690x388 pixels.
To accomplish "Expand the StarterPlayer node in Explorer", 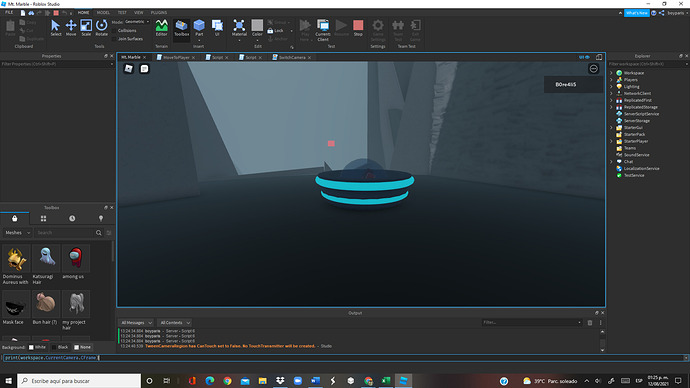I will [x=611, y=141].
